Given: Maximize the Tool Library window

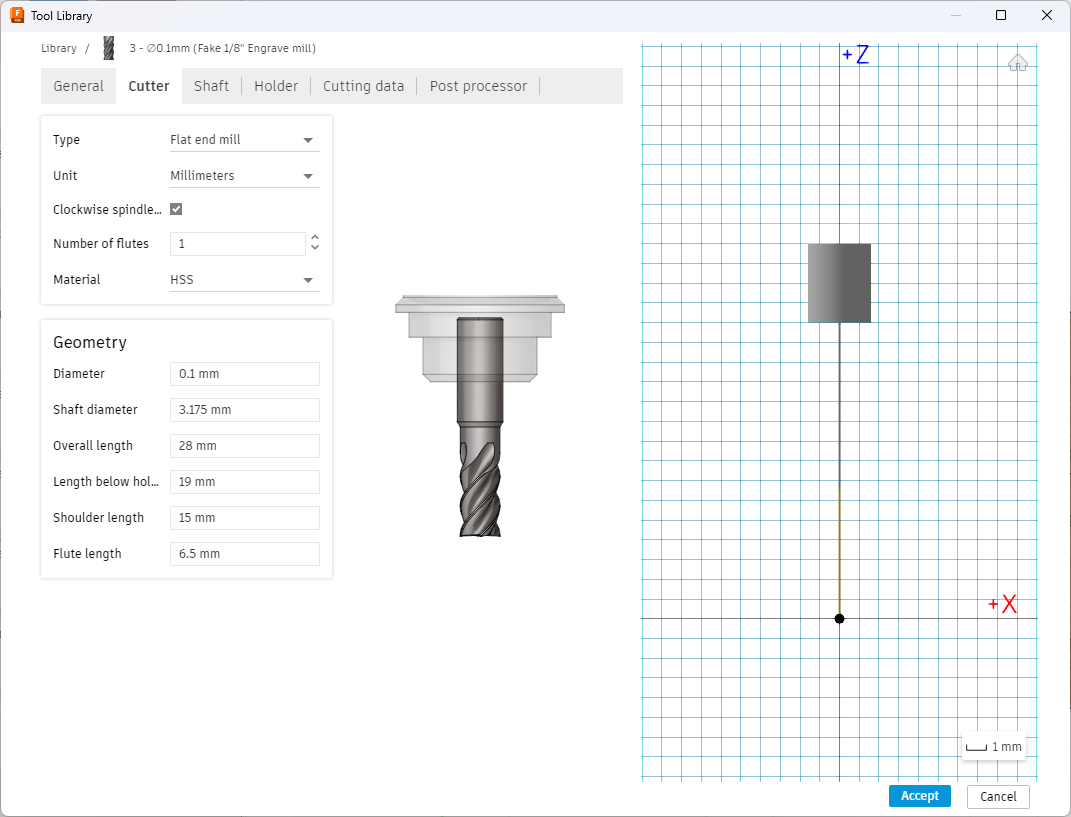Looking at the screenshot, I should [1001, 15].
